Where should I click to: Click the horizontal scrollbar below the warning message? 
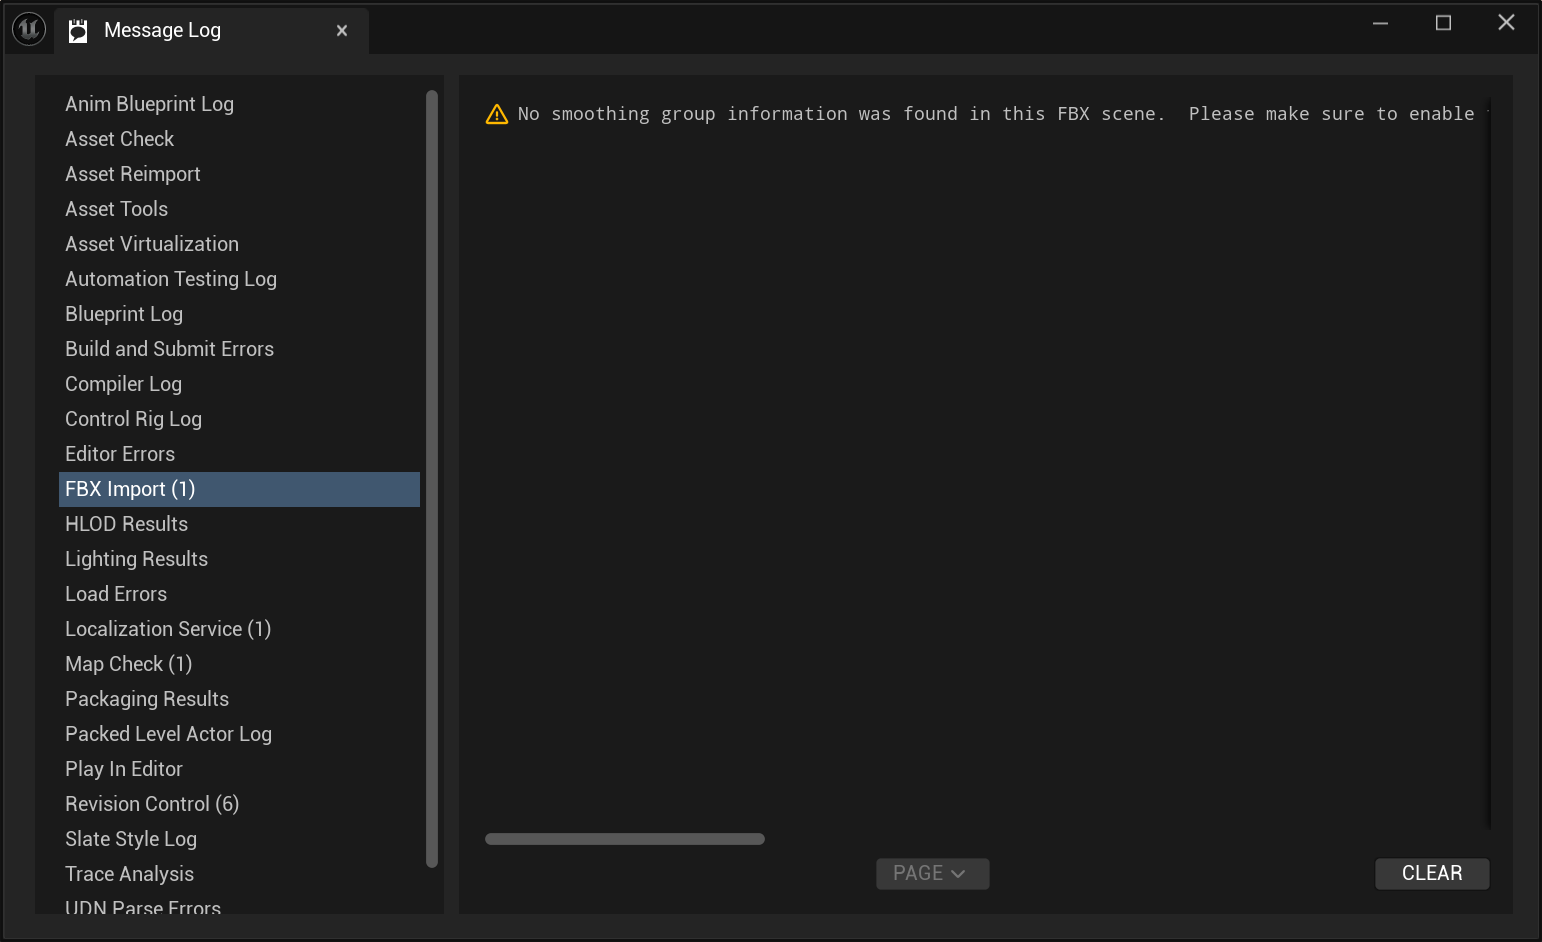click(624, 839)
